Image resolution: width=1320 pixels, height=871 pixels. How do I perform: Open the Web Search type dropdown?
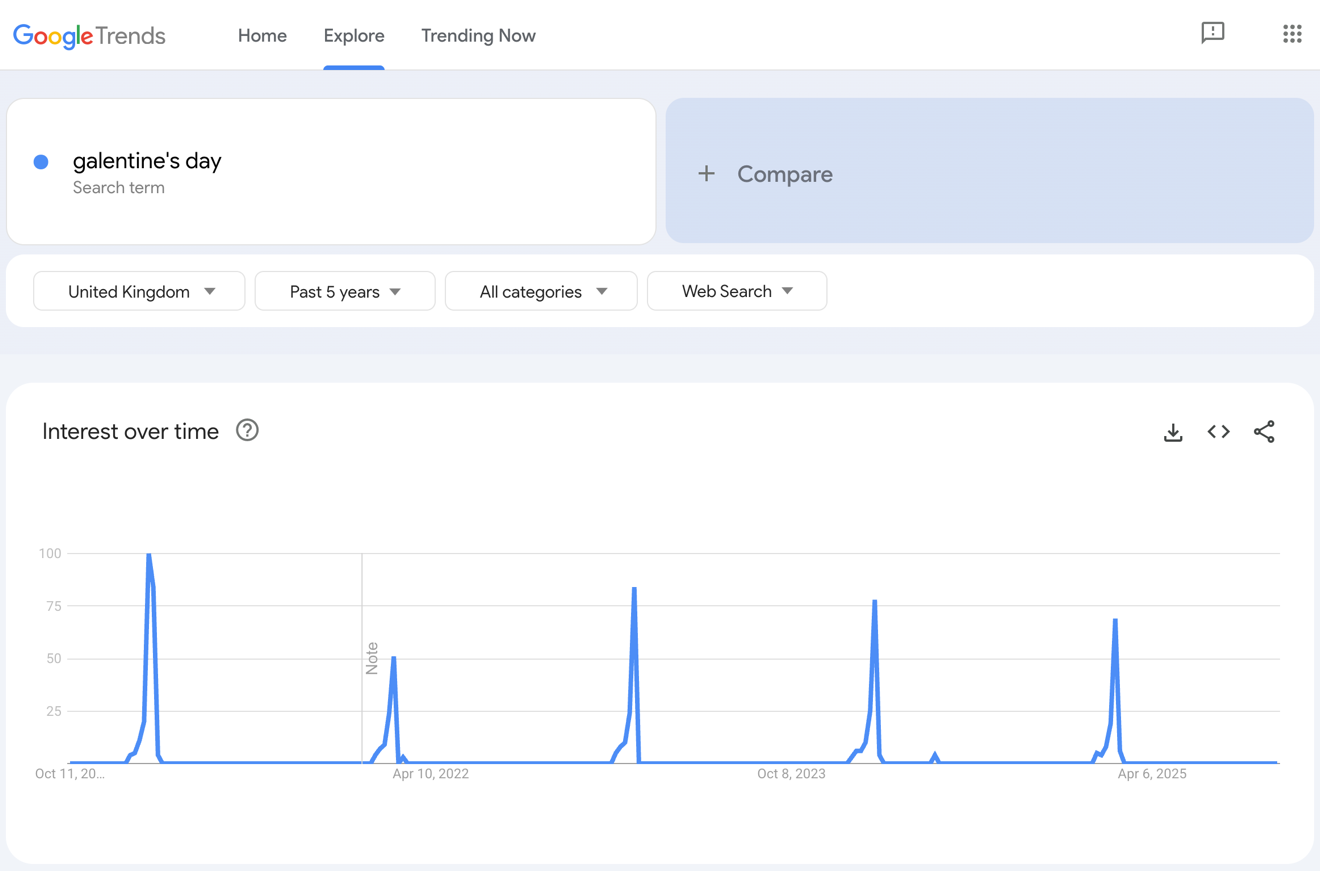(x=736, y=291)
